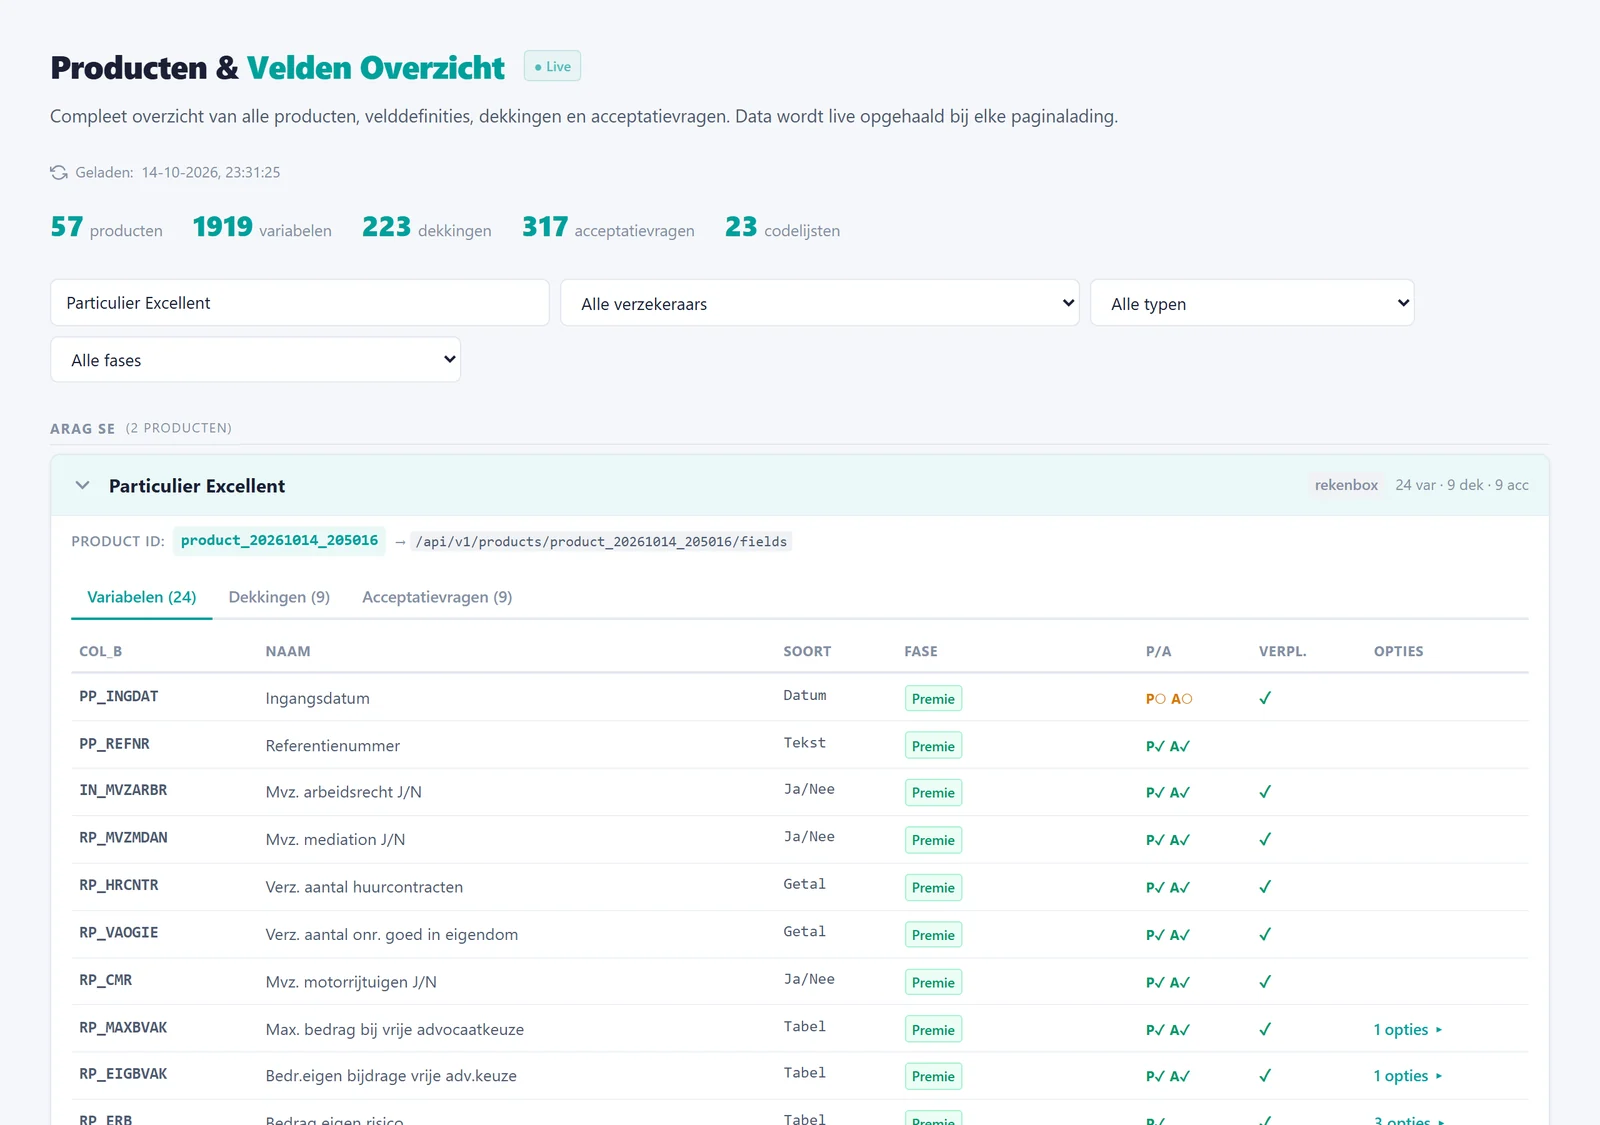Open the Alle typen dropdown
This screenshot has height=1125, width=1600.
point(1252,303)
